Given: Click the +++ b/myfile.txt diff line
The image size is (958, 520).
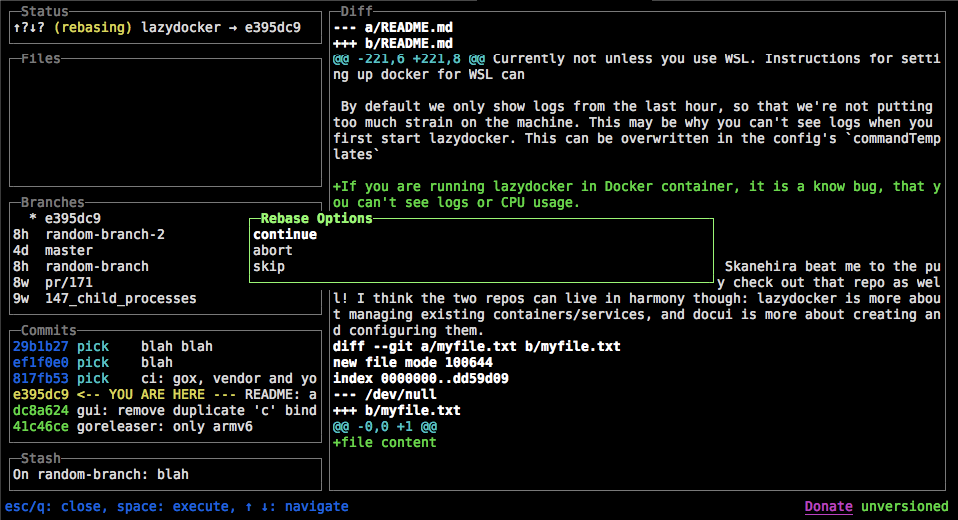Looking at the screenshot, I should tap(397, 411).
